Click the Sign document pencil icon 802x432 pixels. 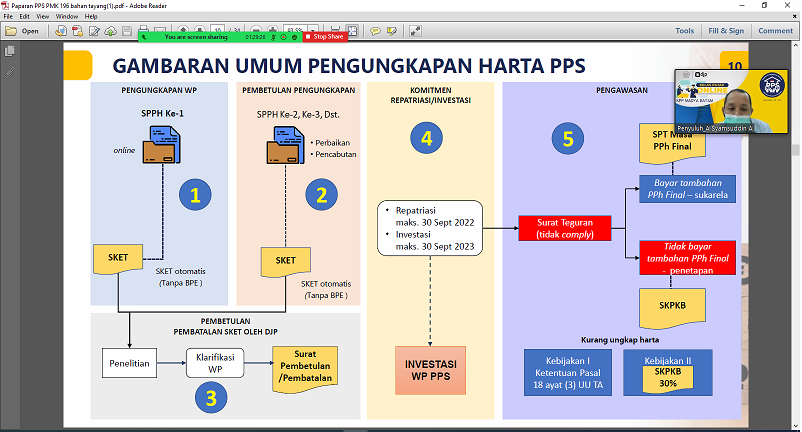[94, 31]
